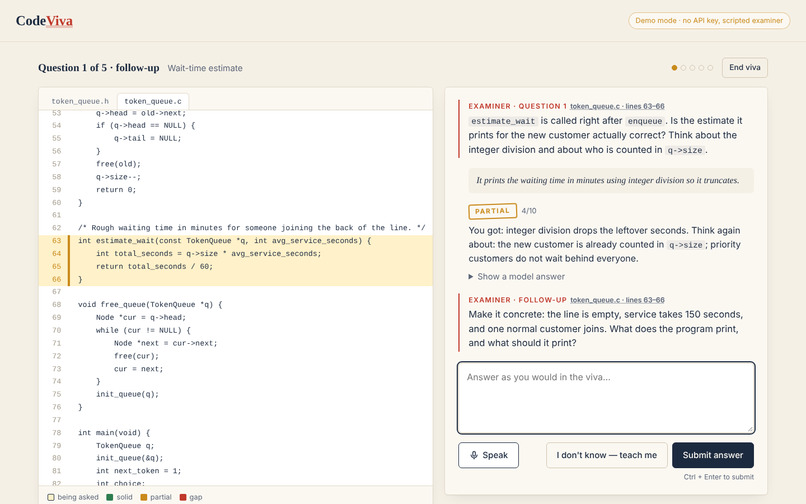Choose I don't know — teach me
This screenshot has width=806, height=504.
pyautogui.click(x=607, y=455)
